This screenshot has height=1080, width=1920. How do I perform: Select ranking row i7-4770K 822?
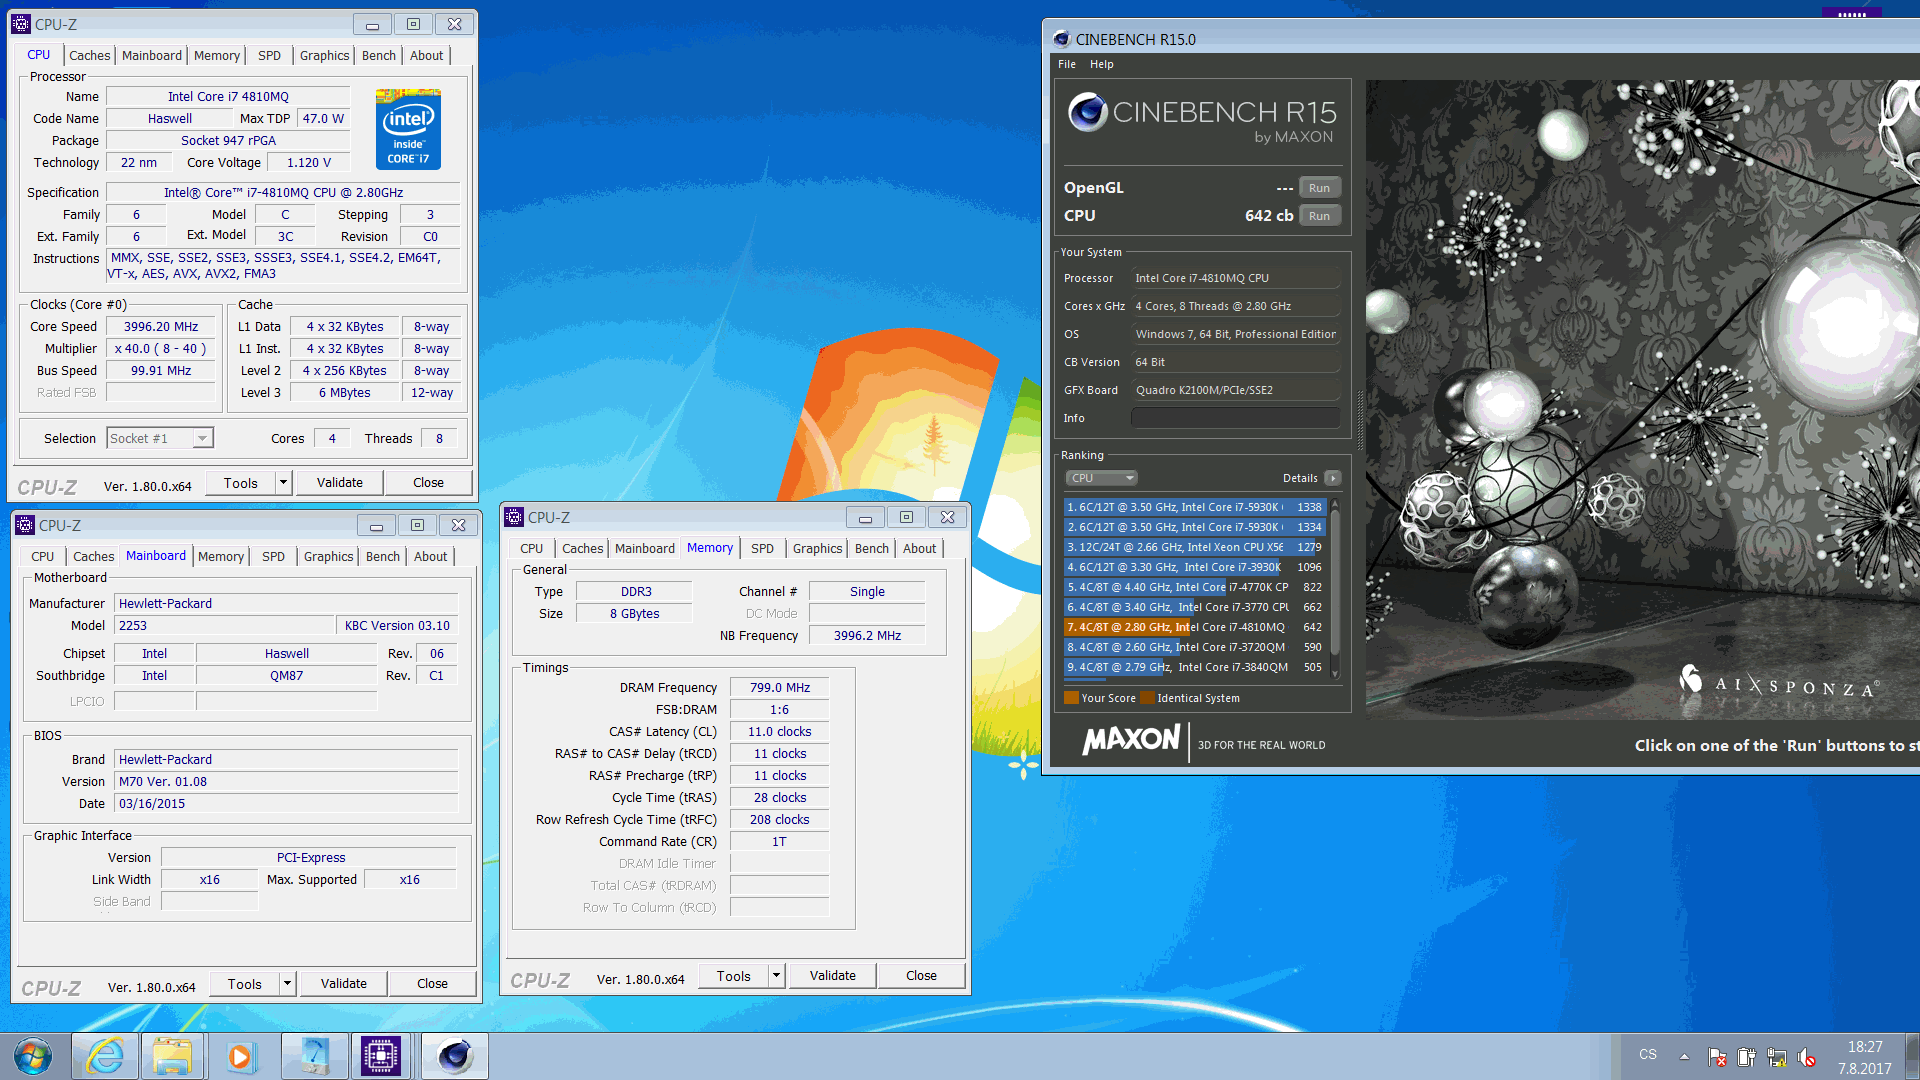point(1195,587)
